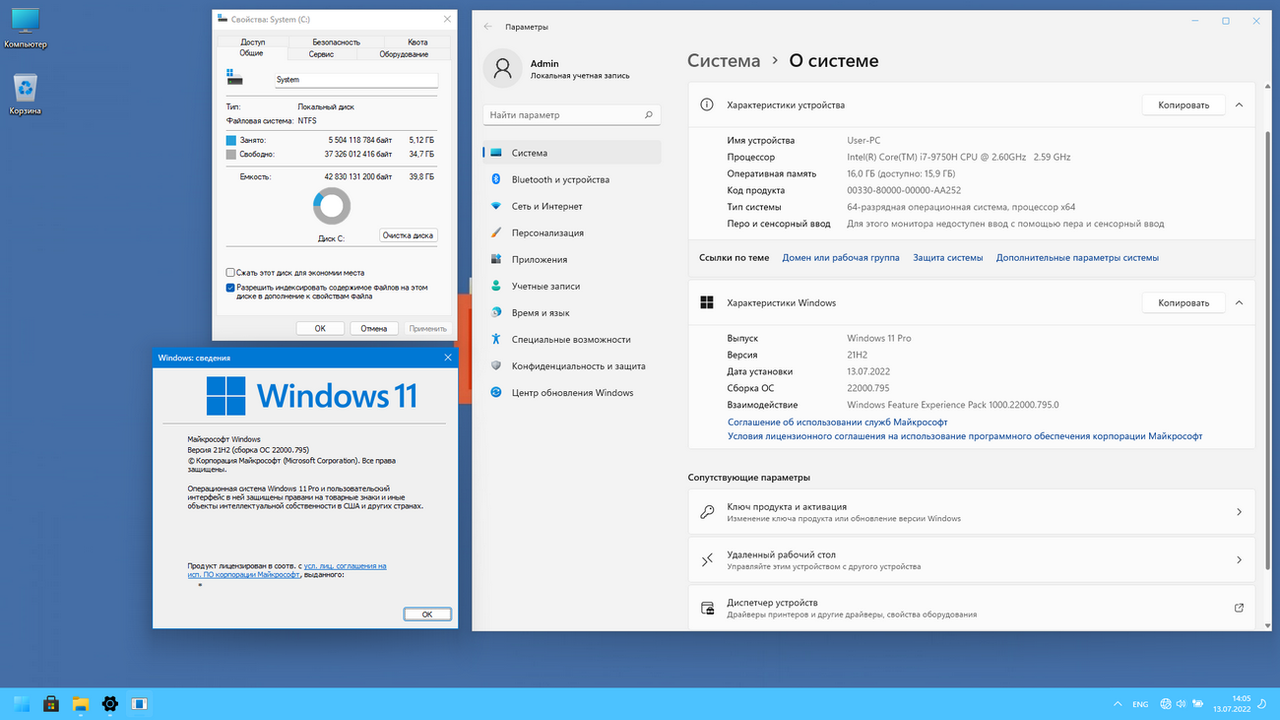Click Очистка диска button

(409, 235)
